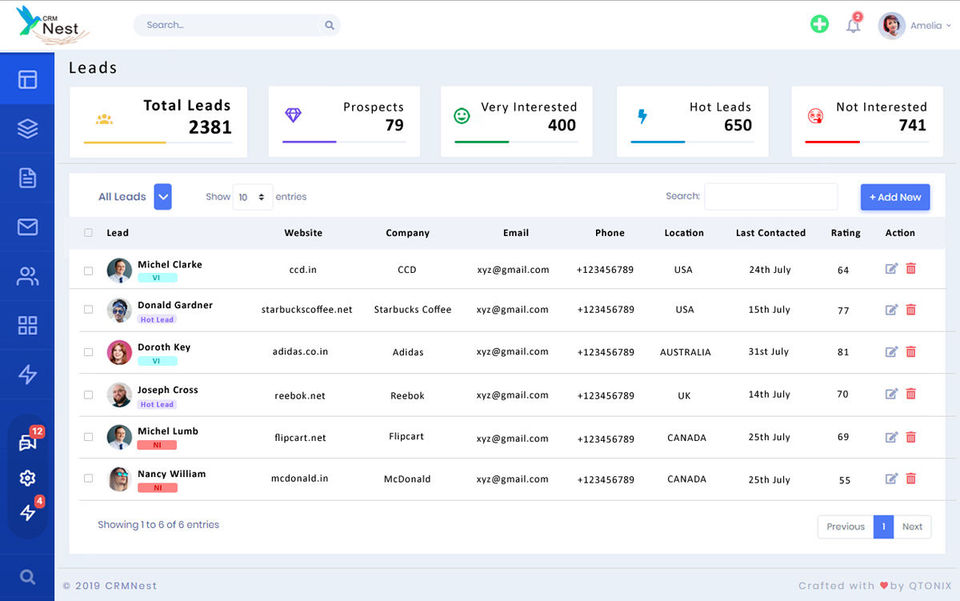This screenshot has height=601, width=960.
Task: Delete the Doroth Key lead
Action: pos(911,351)
